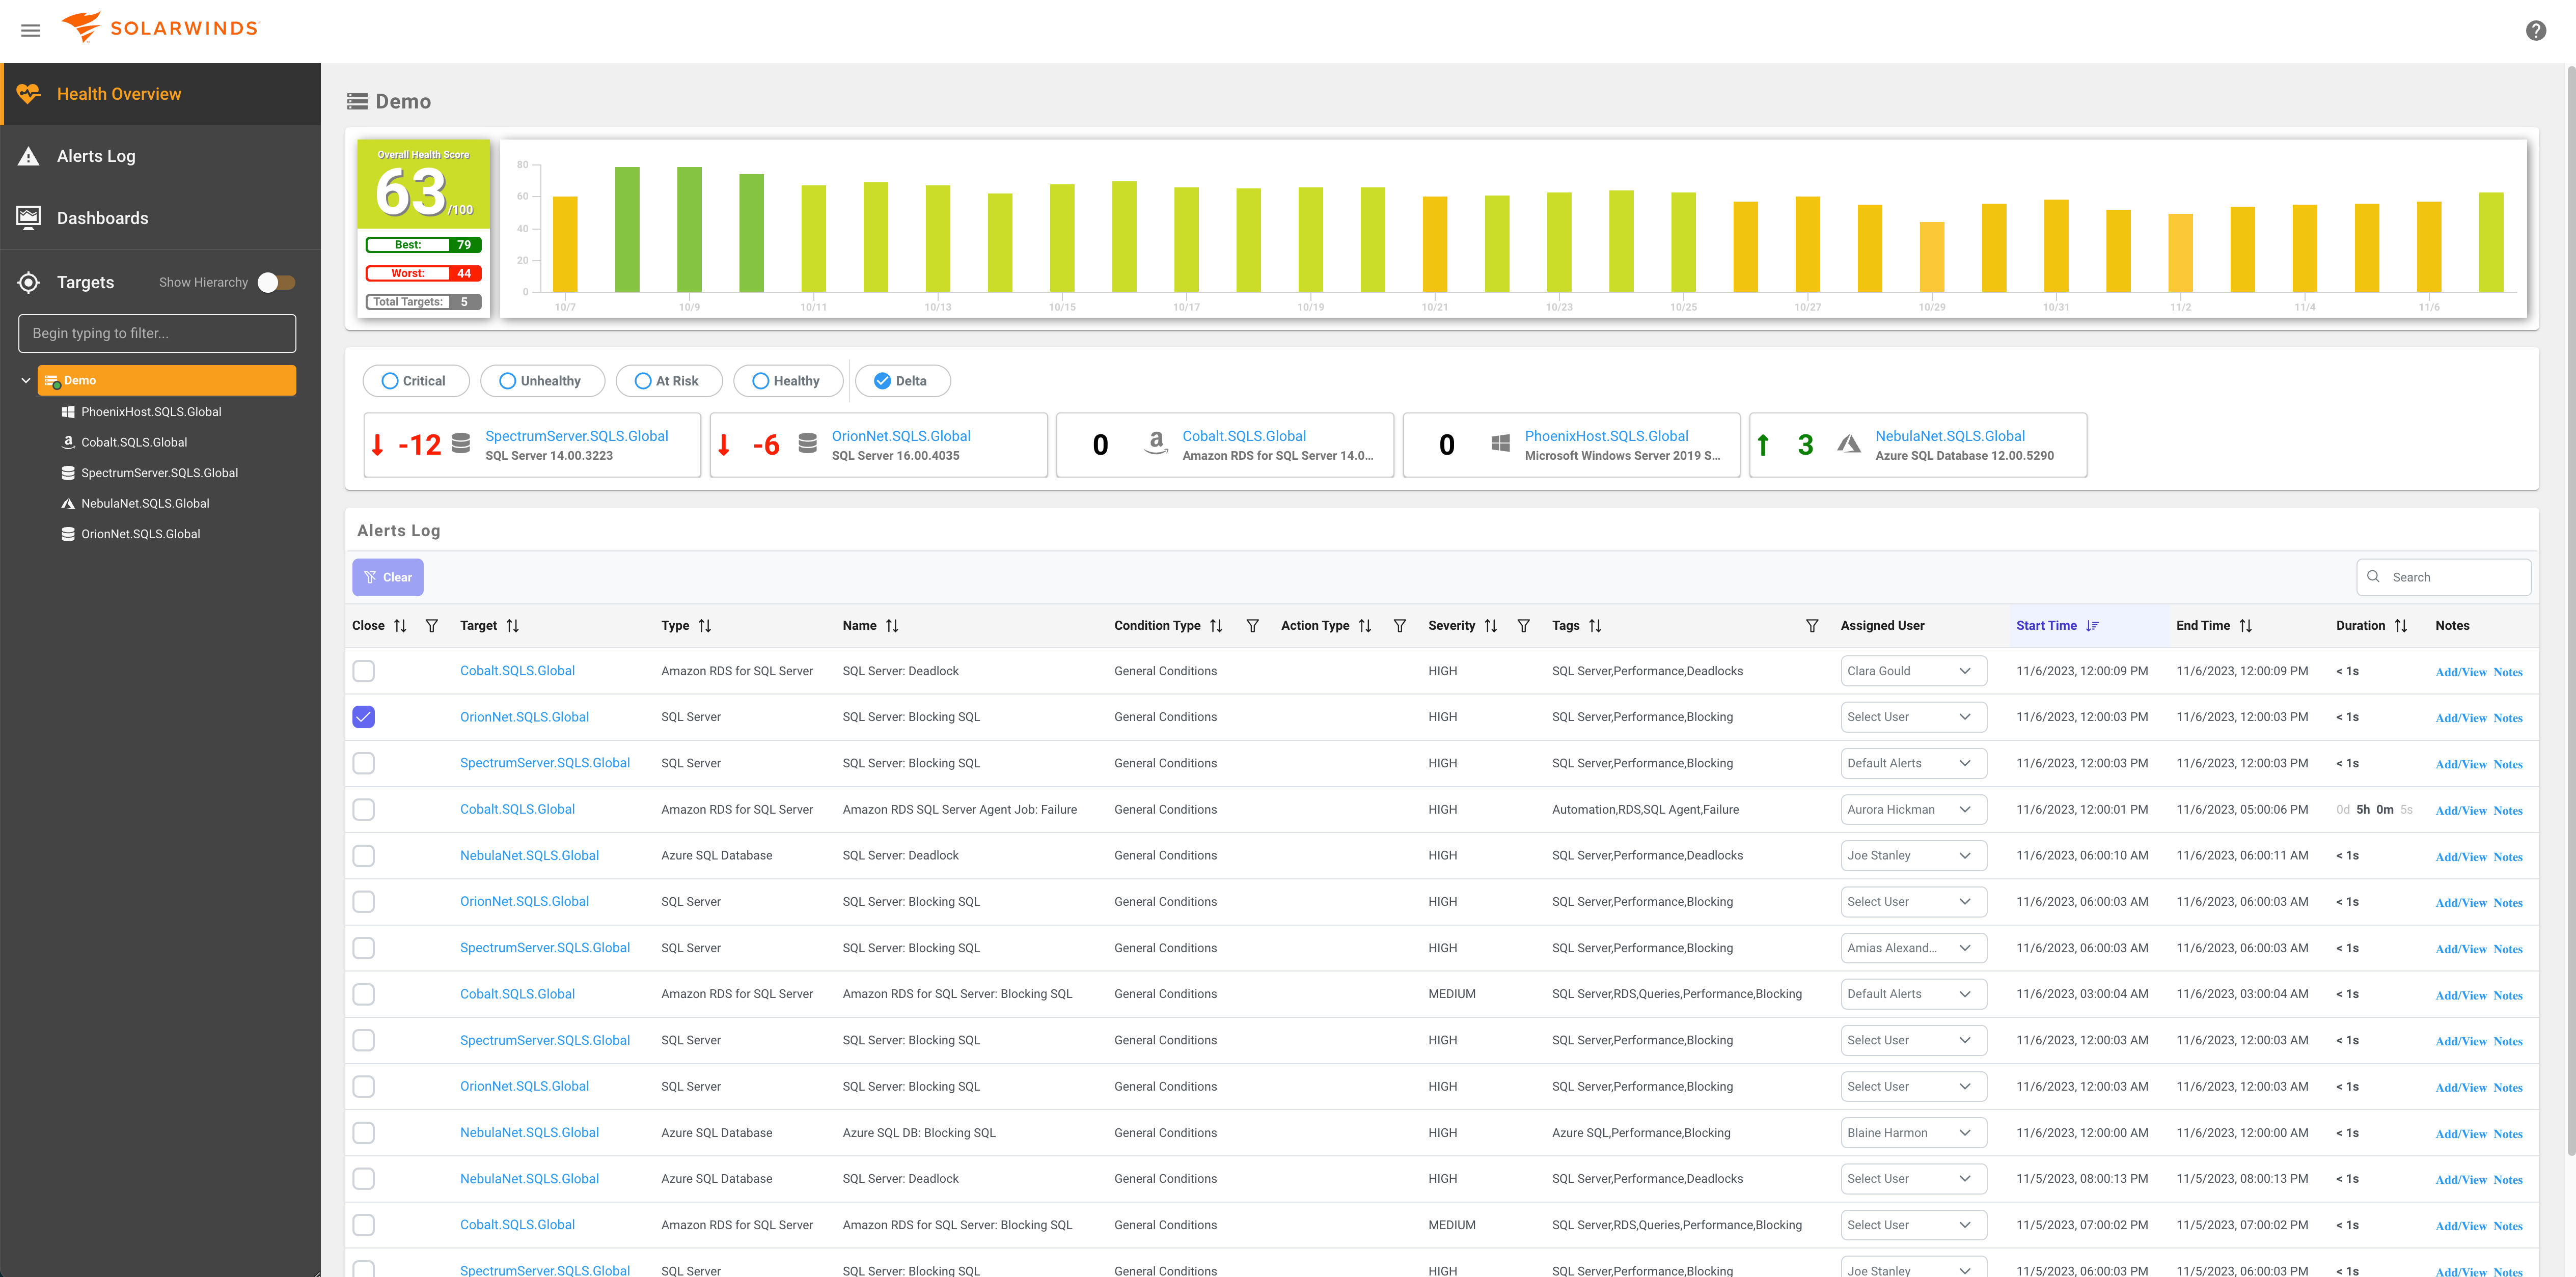
Task: Sort by Target column arrows icon
Action: [x=513, y=626]
